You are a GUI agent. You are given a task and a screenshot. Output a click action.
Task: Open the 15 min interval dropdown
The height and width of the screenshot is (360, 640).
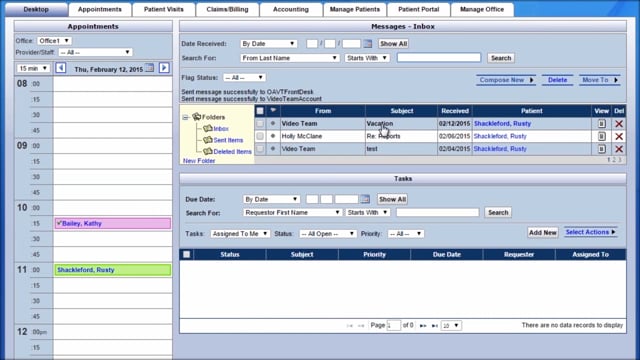click(33, 68)
